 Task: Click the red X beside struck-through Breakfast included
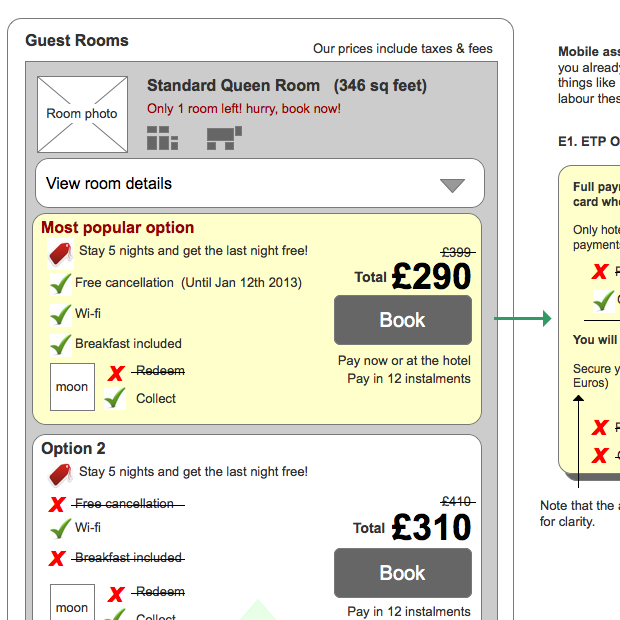point(57,559)
